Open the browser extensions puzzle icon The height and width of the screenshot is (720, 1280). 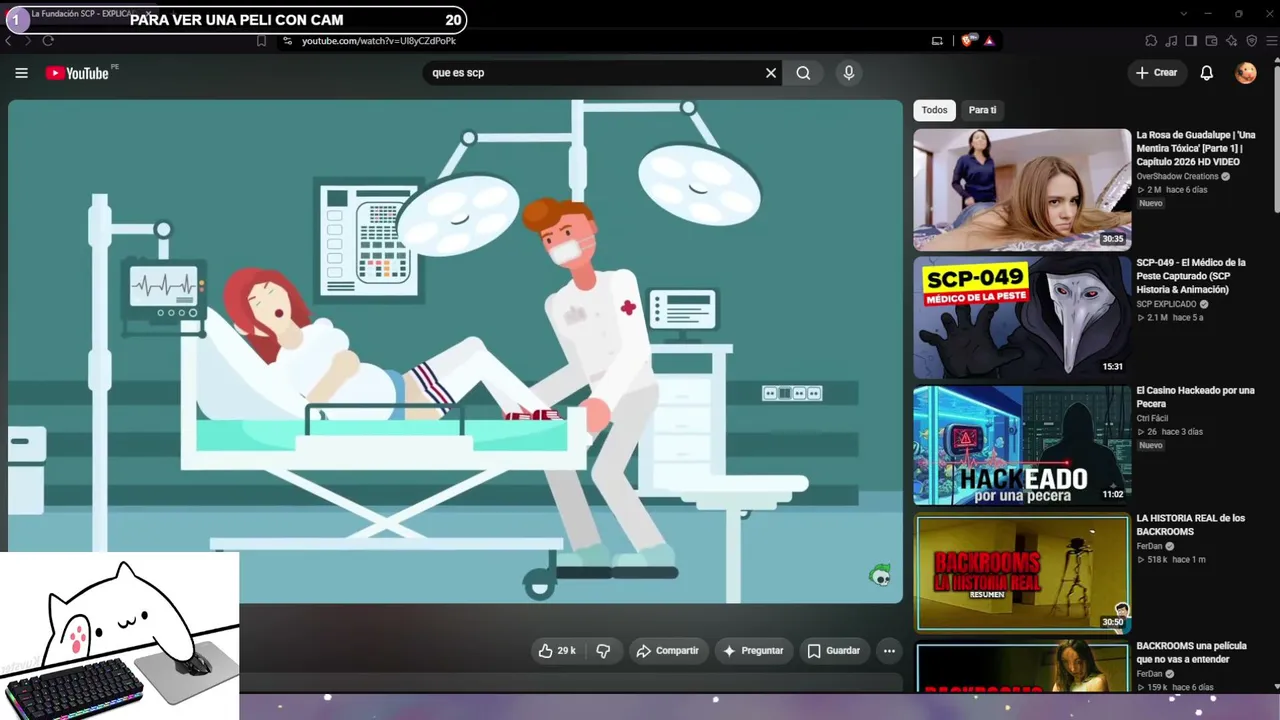(x=1151, y=41)
